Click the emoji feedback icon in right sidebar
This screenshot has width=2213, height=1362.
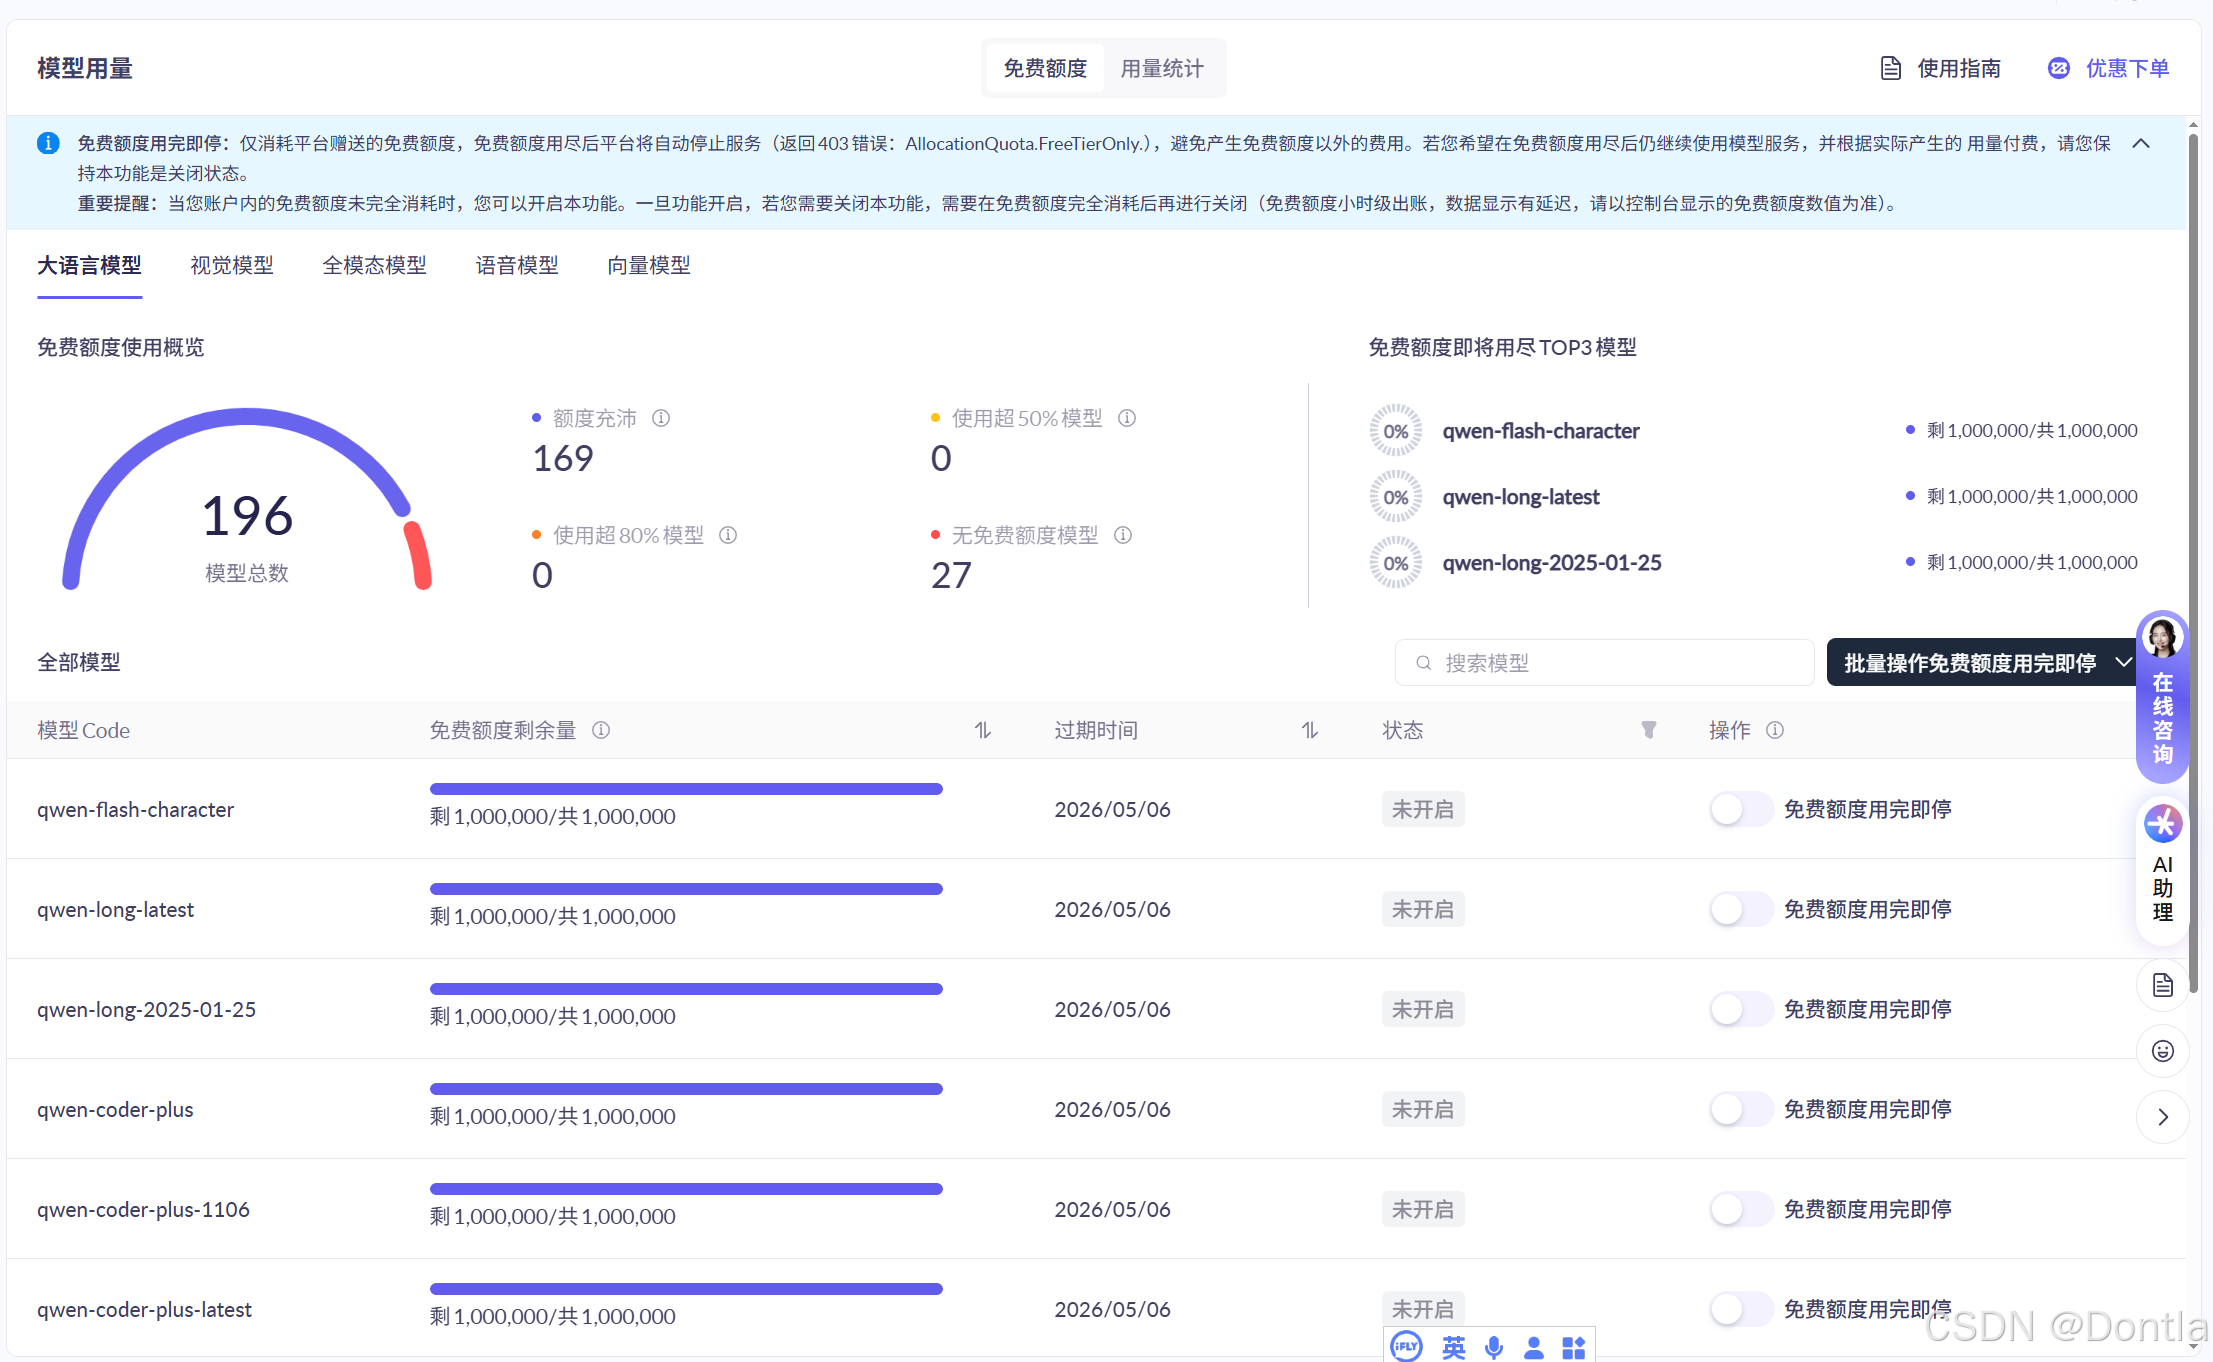pyautogui.click(x=2162, y=1051)
